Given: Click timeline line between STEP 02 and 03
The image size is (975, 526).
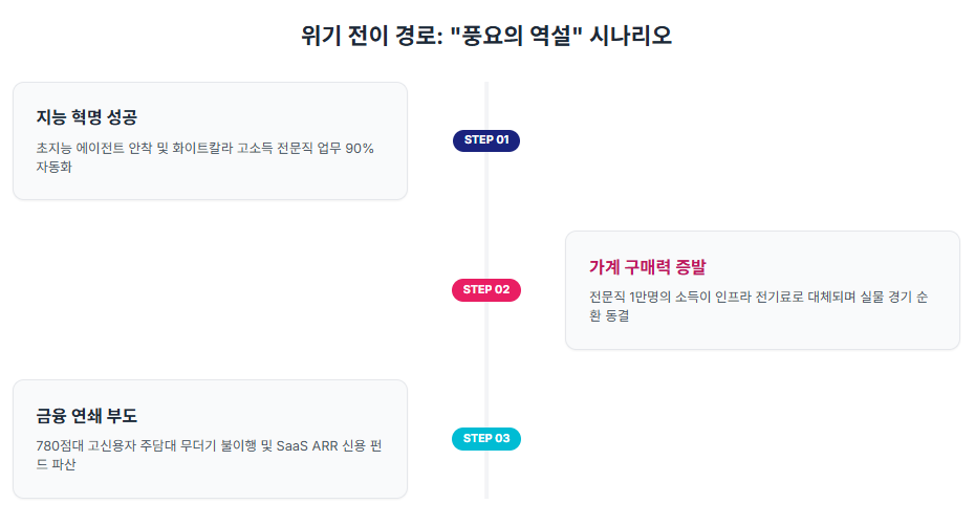Looking at the screenshot, I should point(486,365).
